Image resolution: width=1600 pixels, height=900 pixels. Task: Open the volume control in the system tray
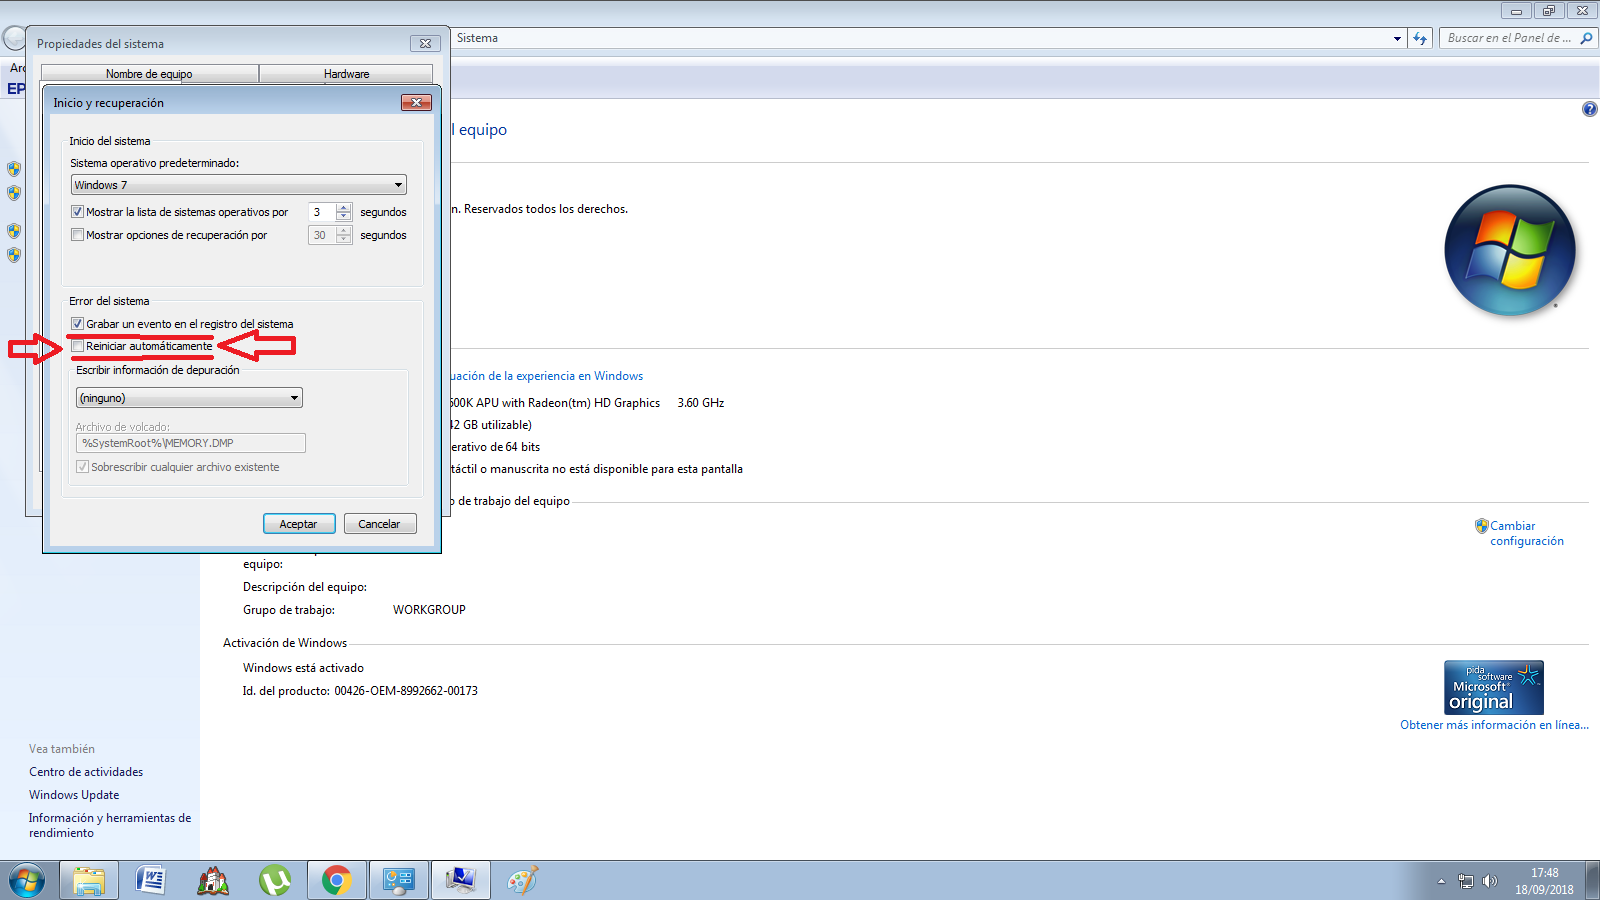tap(1490, 881)
